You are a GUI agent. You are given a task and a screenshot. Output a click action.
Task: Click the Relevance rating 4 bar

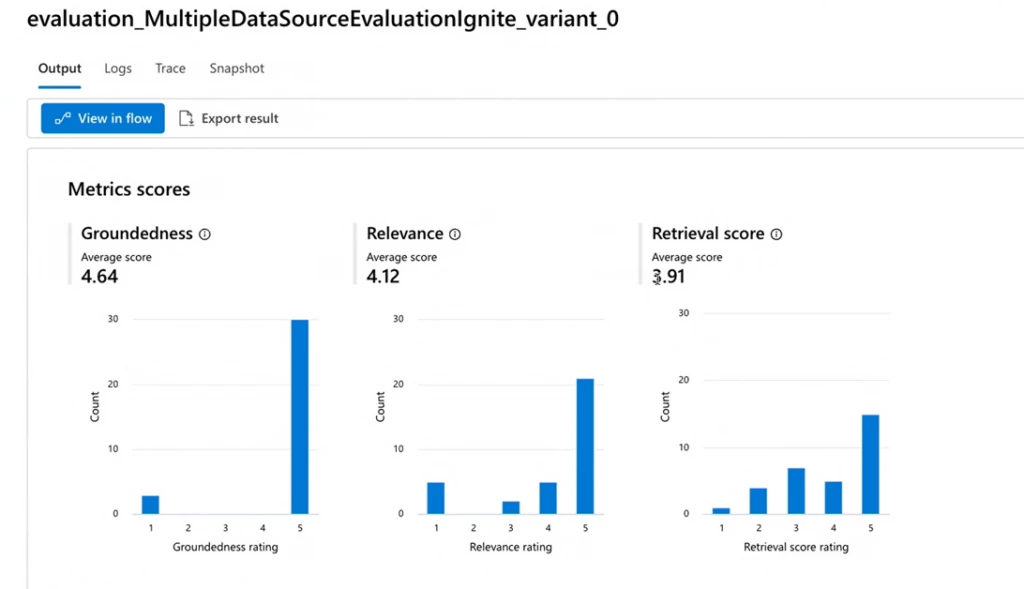point(548,498)
